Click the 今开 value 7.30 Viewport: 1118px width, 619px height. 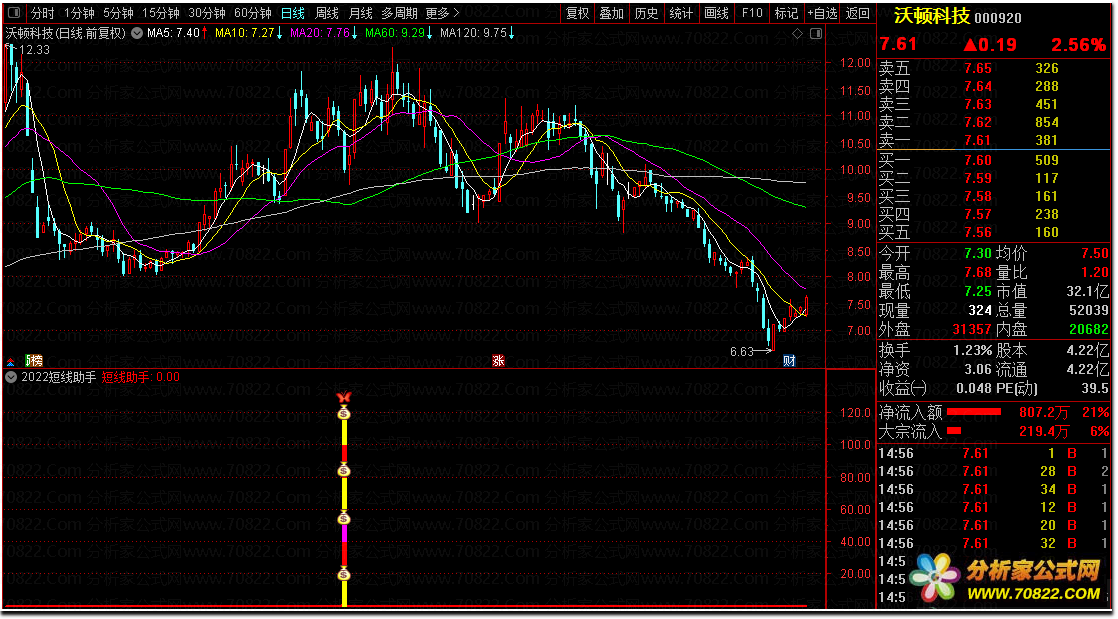(x=978, y=253)
